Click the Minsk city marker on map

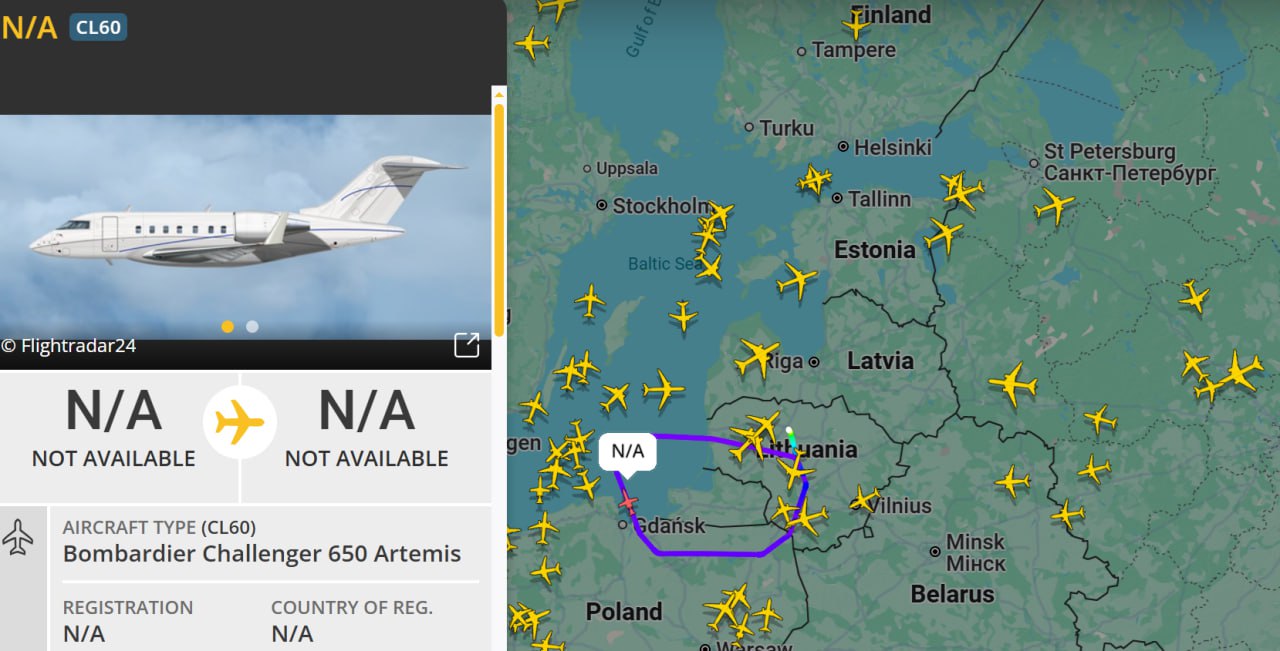(935, 551)
